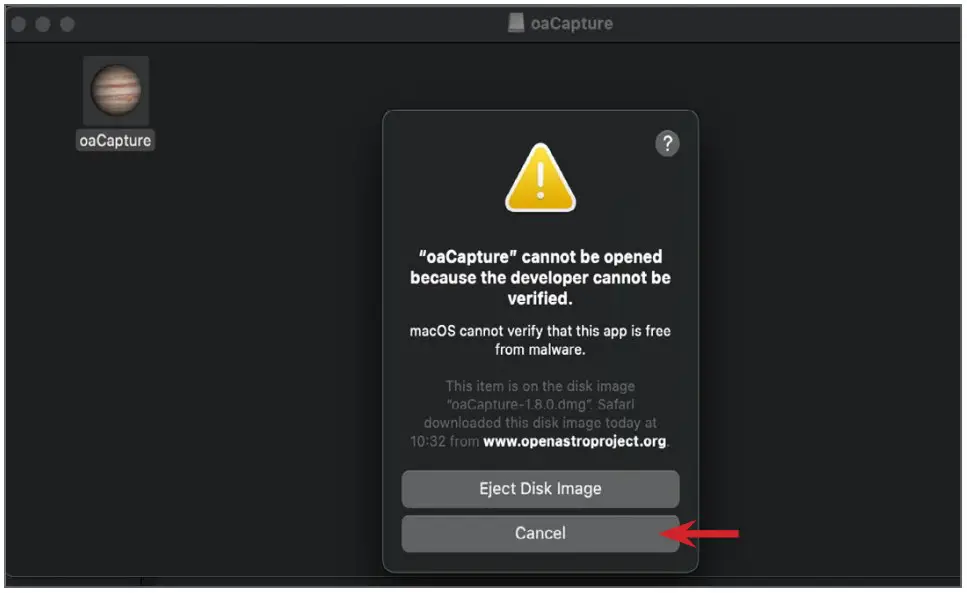Viewport: 967px width, 593px height.
Task: Zoom the oaCapture window with the third traffic light
Action: pos(67,24)
